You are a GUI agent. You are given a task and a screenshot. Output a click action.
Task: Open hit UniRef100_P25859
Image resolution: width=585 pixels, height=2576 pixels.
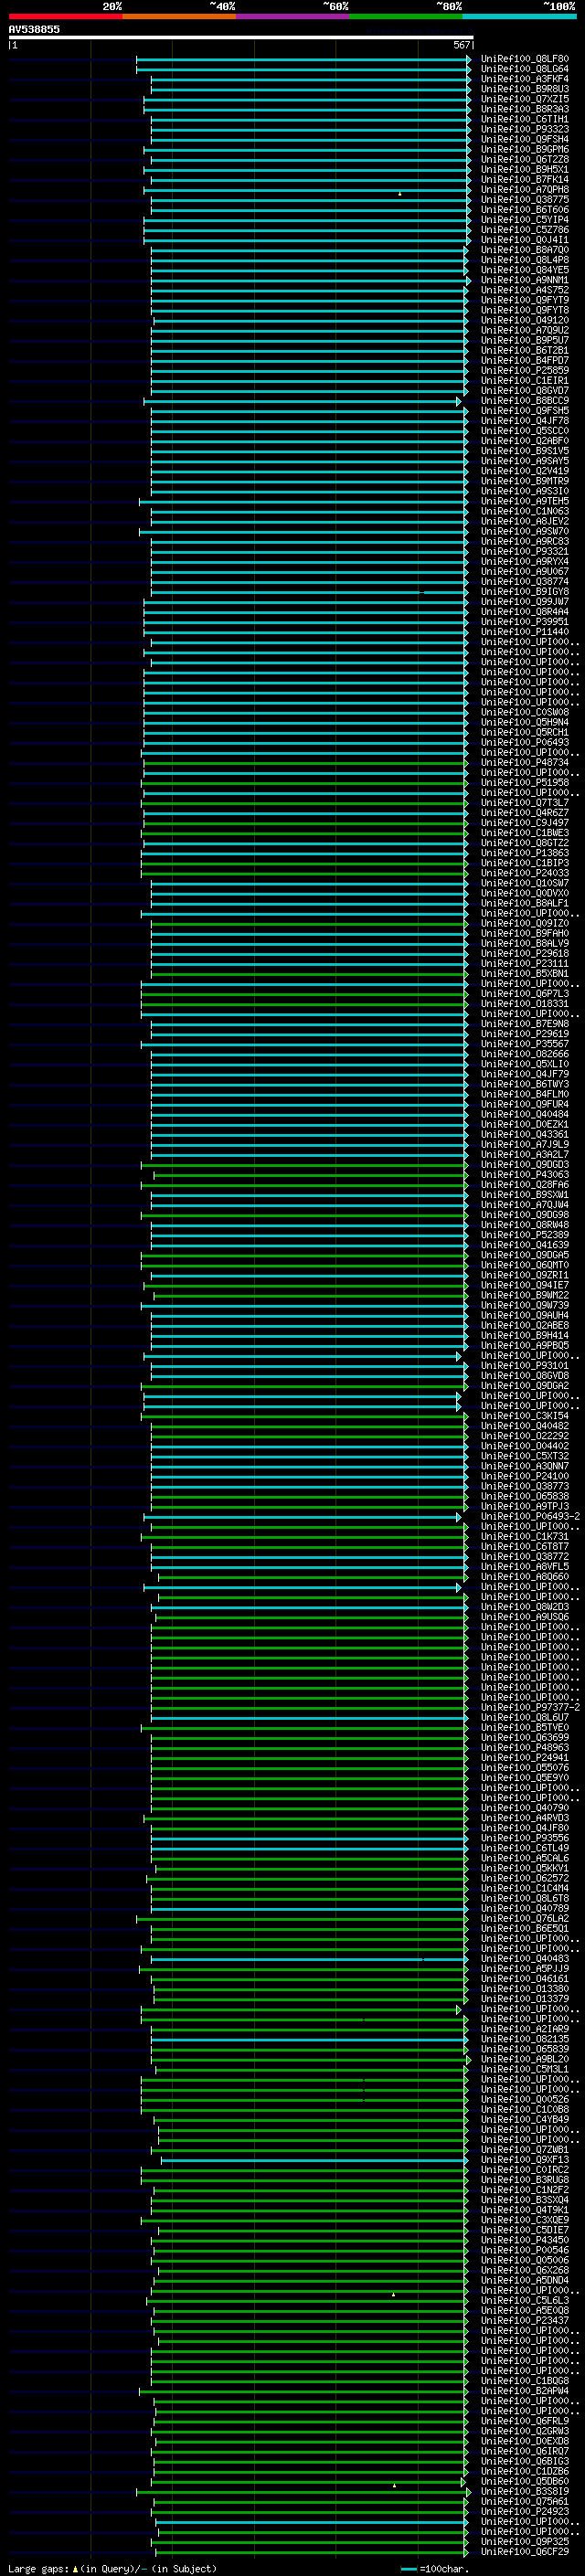(525, 370)
